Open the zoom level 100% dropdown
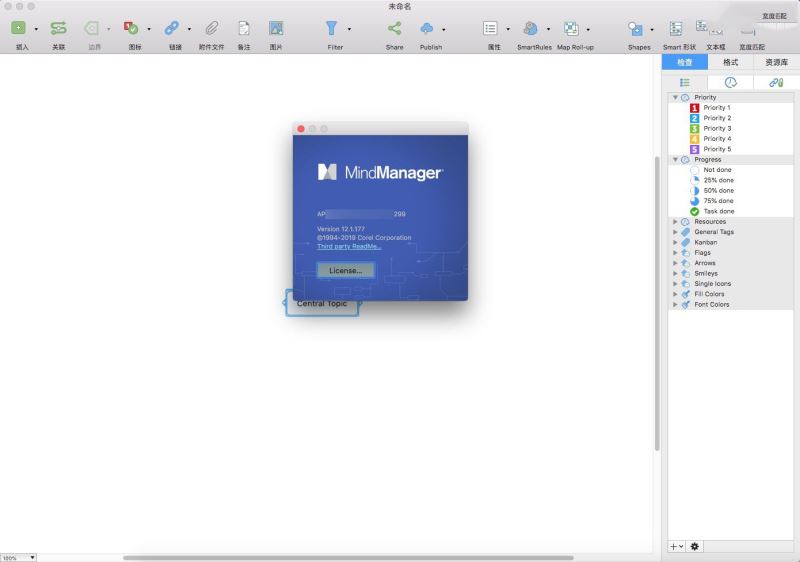 coord(18,557)
